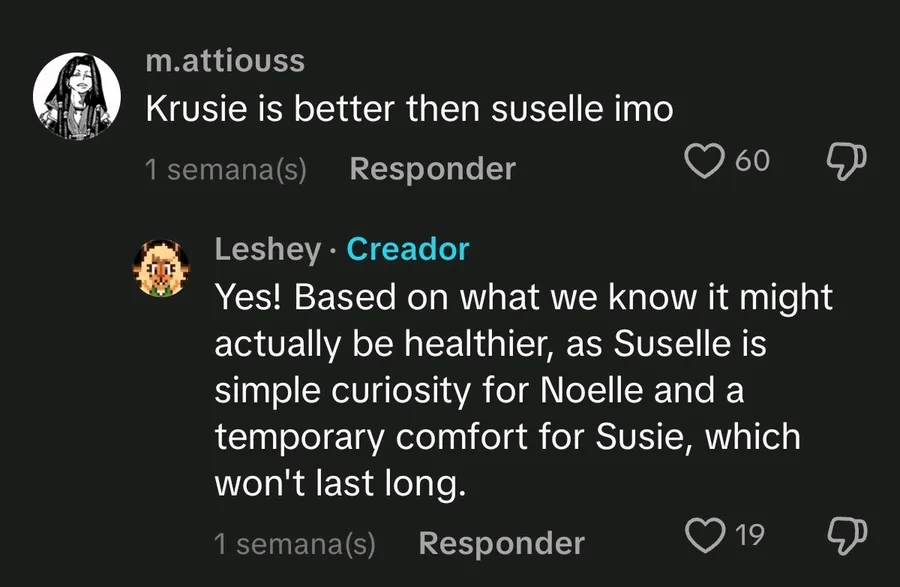Click the timestamp under m.attiouss comment
Viewport: 900px width, 587px height.
pos(226,169)
